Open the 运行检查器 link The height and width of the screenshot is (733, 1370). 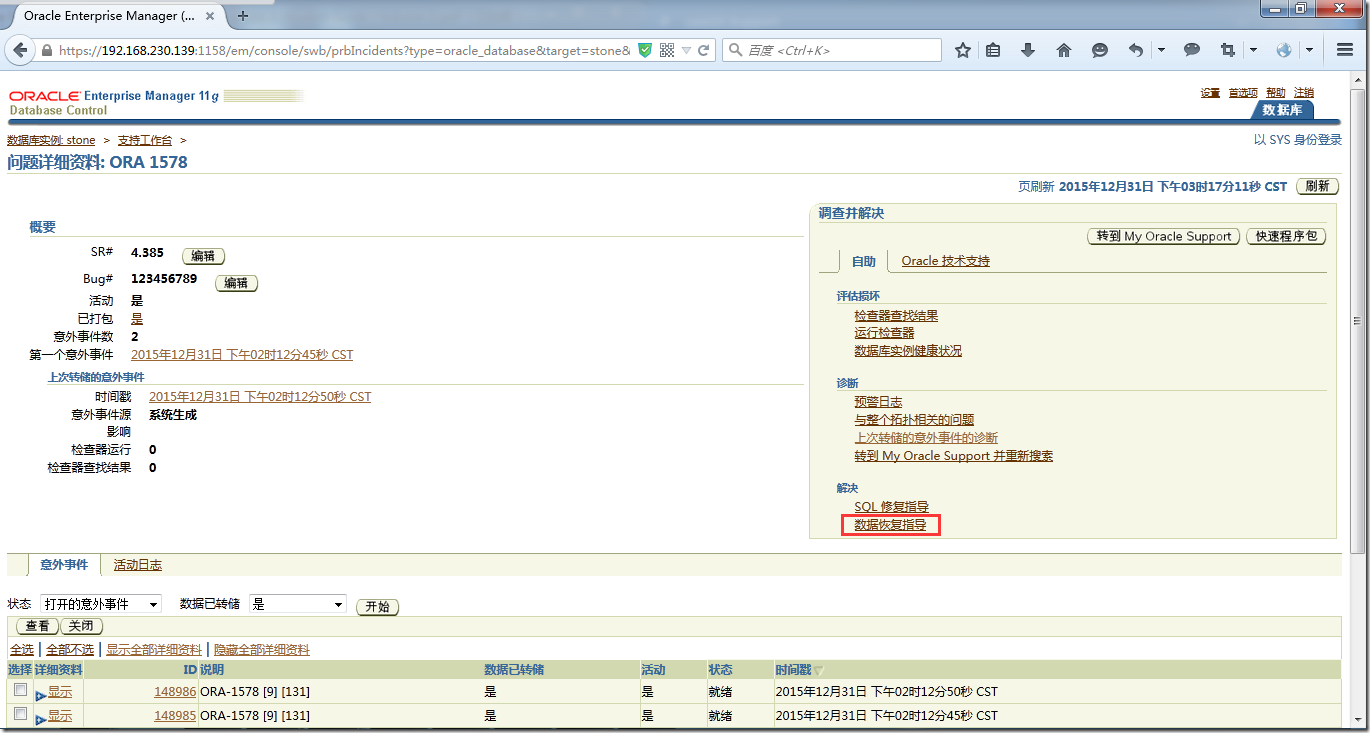pyautogui.click(x=884, y=333)
